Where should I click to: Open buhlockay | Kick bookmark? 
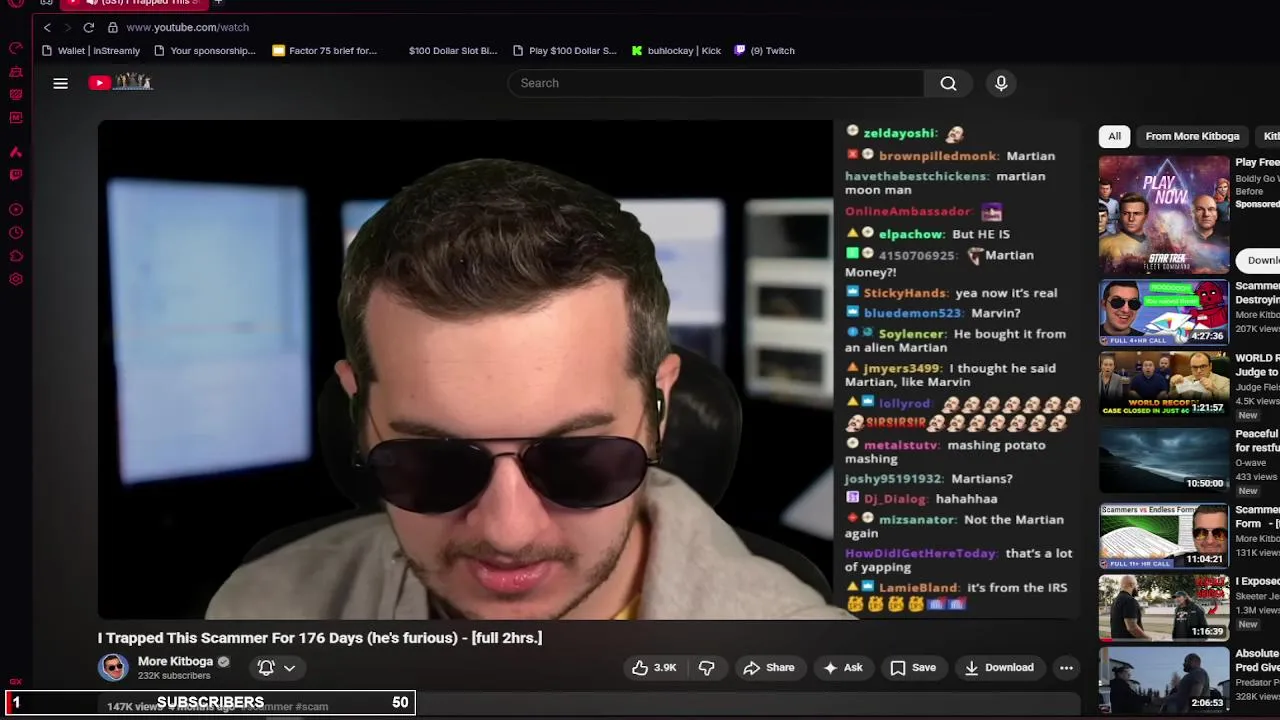(676, 50)
